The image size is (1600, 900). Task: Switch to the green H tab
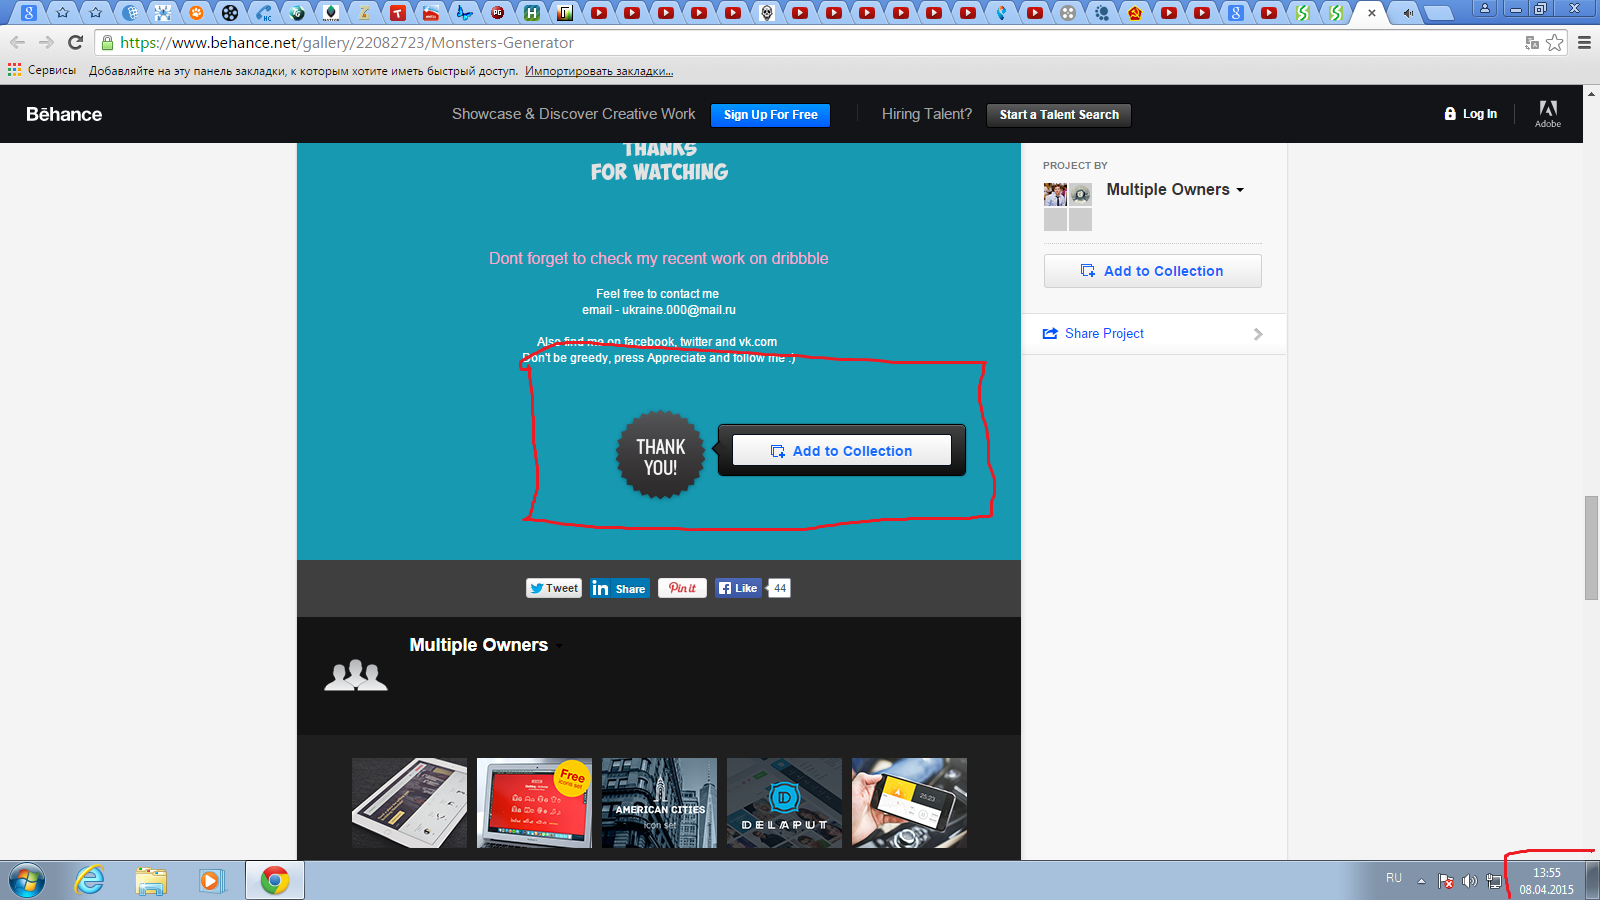pyautogui.click(x=532, y=13)
